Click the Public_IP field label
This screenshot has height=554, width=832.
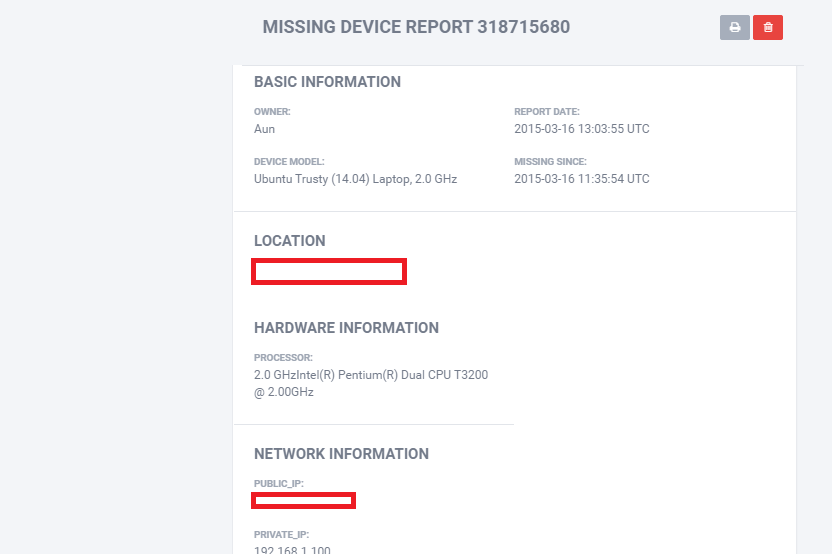278,484
